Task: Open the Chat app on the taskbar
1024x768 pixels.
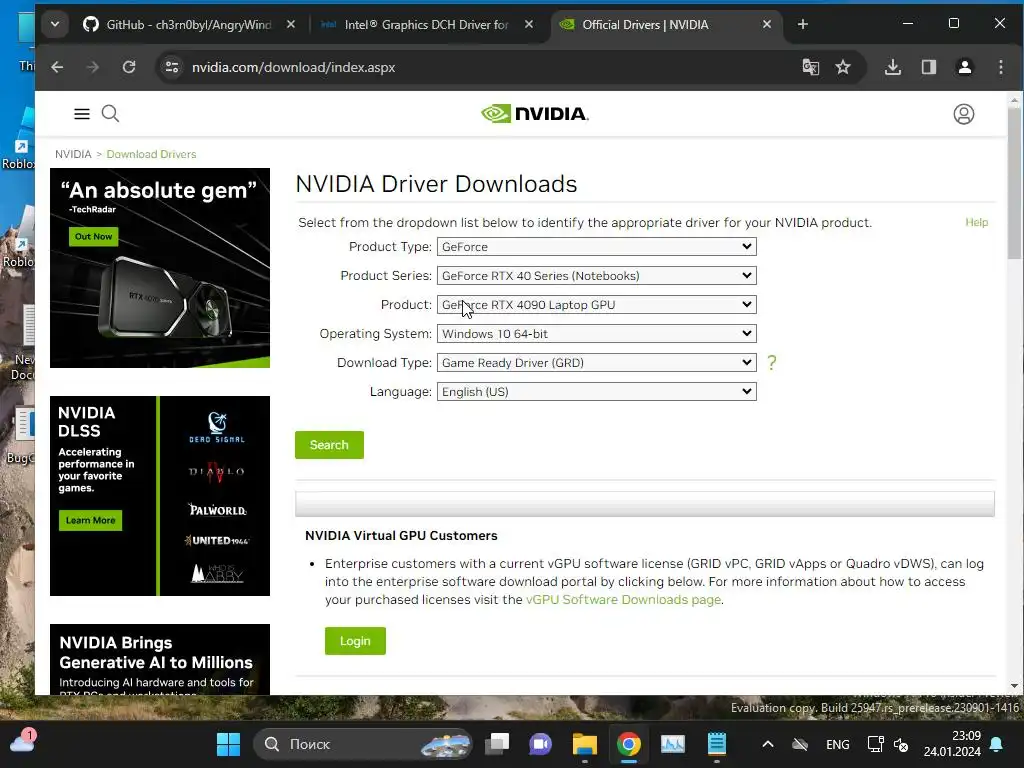Action: 540,744
